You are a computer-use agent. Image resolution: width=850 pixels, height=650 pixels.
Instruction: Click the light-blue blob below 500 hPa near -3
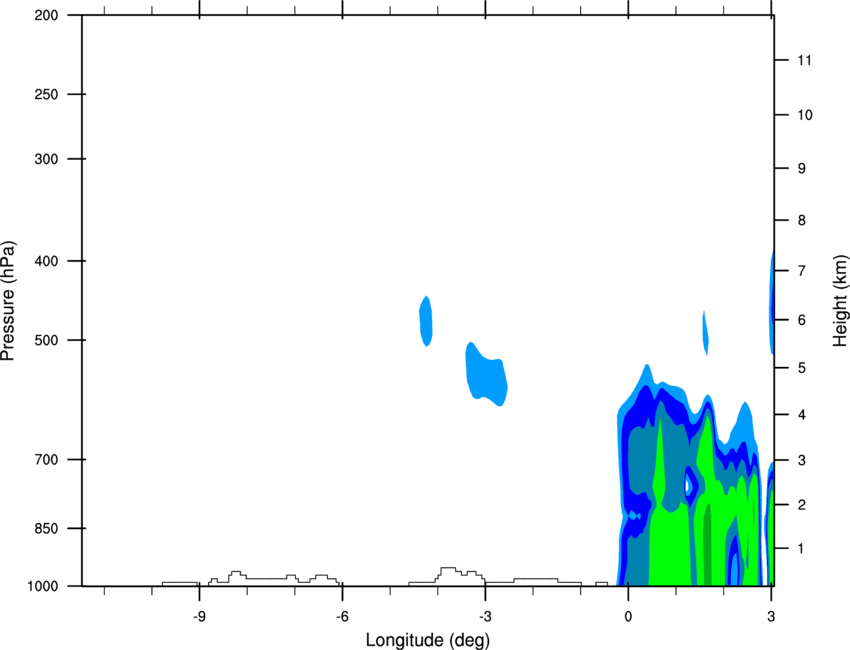point(486,375)
